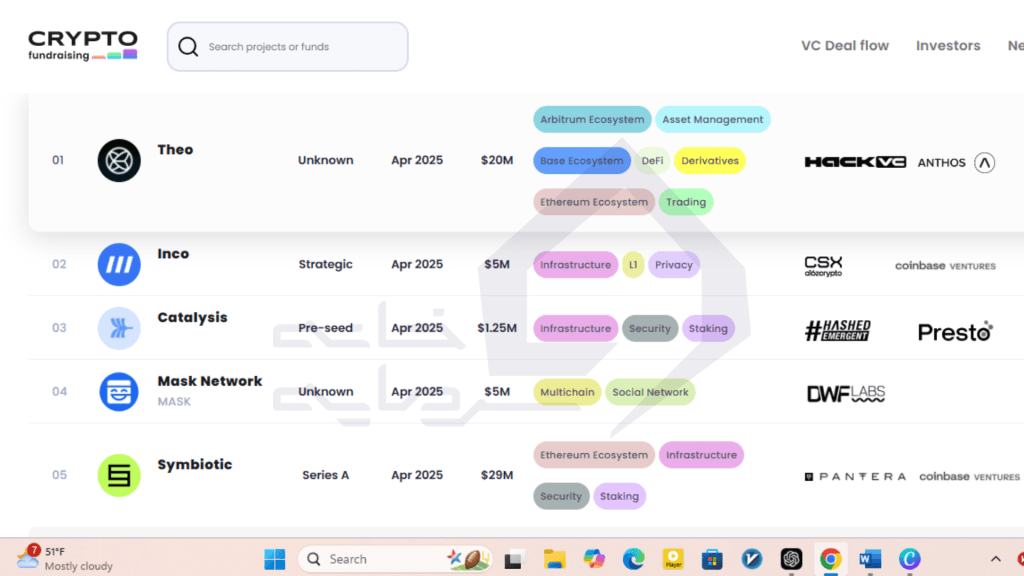Open the Inco project name link
Screen dimensions: 1024x576
click(x=173, y=253)
